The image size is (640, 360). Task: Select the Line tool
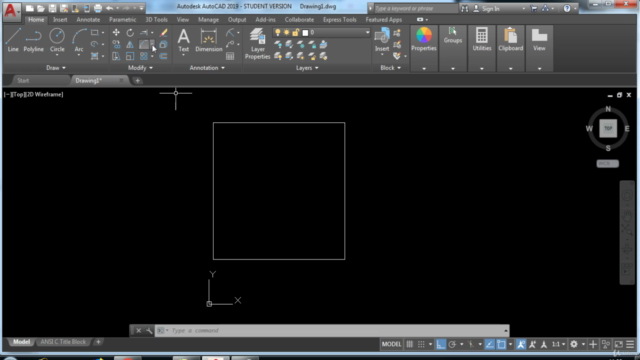click(x=13, y=40)
